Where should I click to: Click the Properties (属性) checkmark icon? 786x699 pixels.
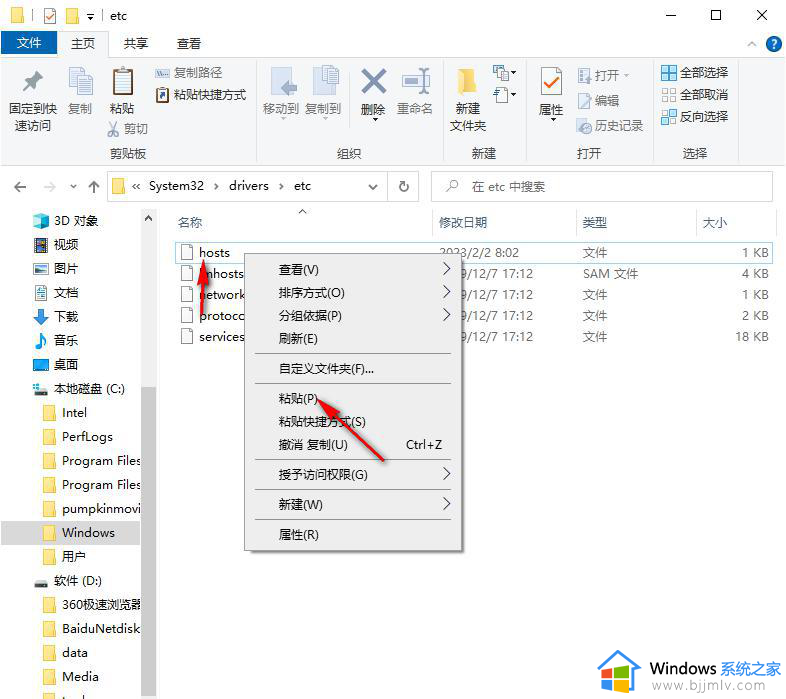tap(551, 82)
